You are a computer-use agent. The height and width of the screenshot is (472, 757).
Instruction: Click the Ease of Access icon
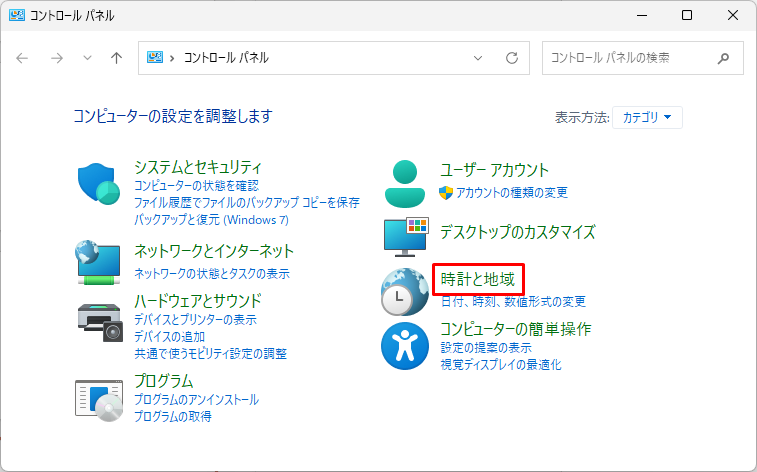405,345
